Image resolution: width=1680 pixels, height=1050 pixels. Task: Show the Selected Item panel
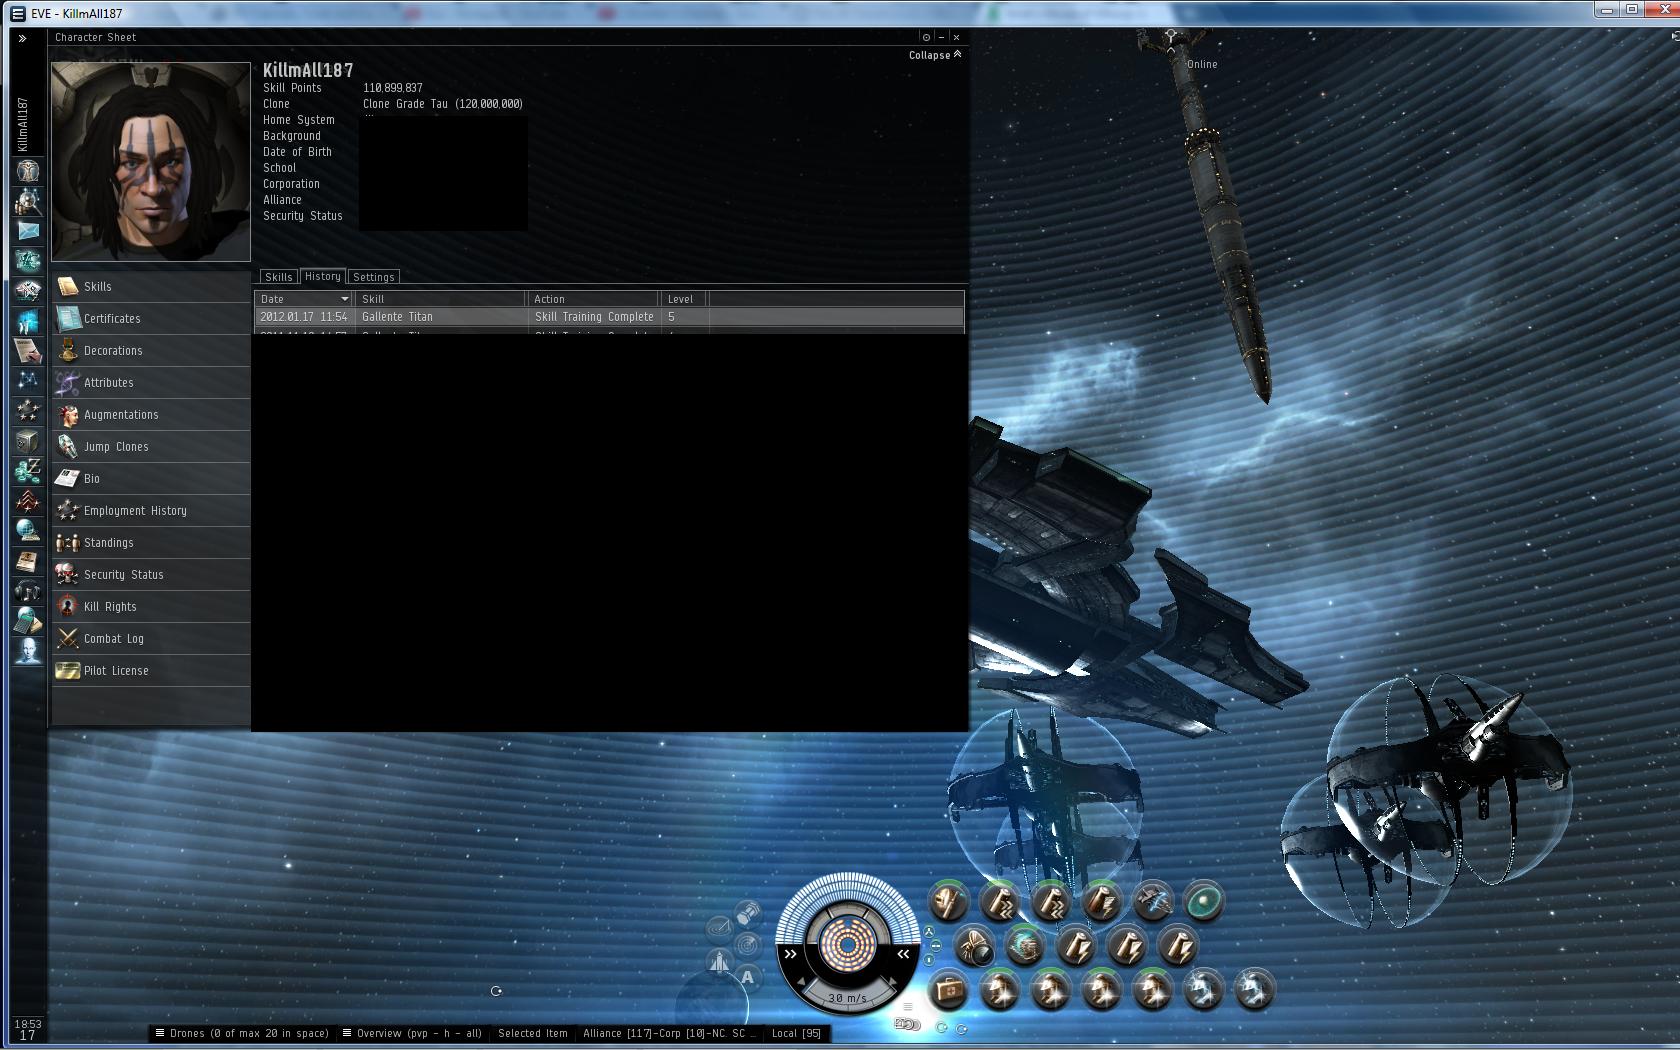click(533, 1033)
